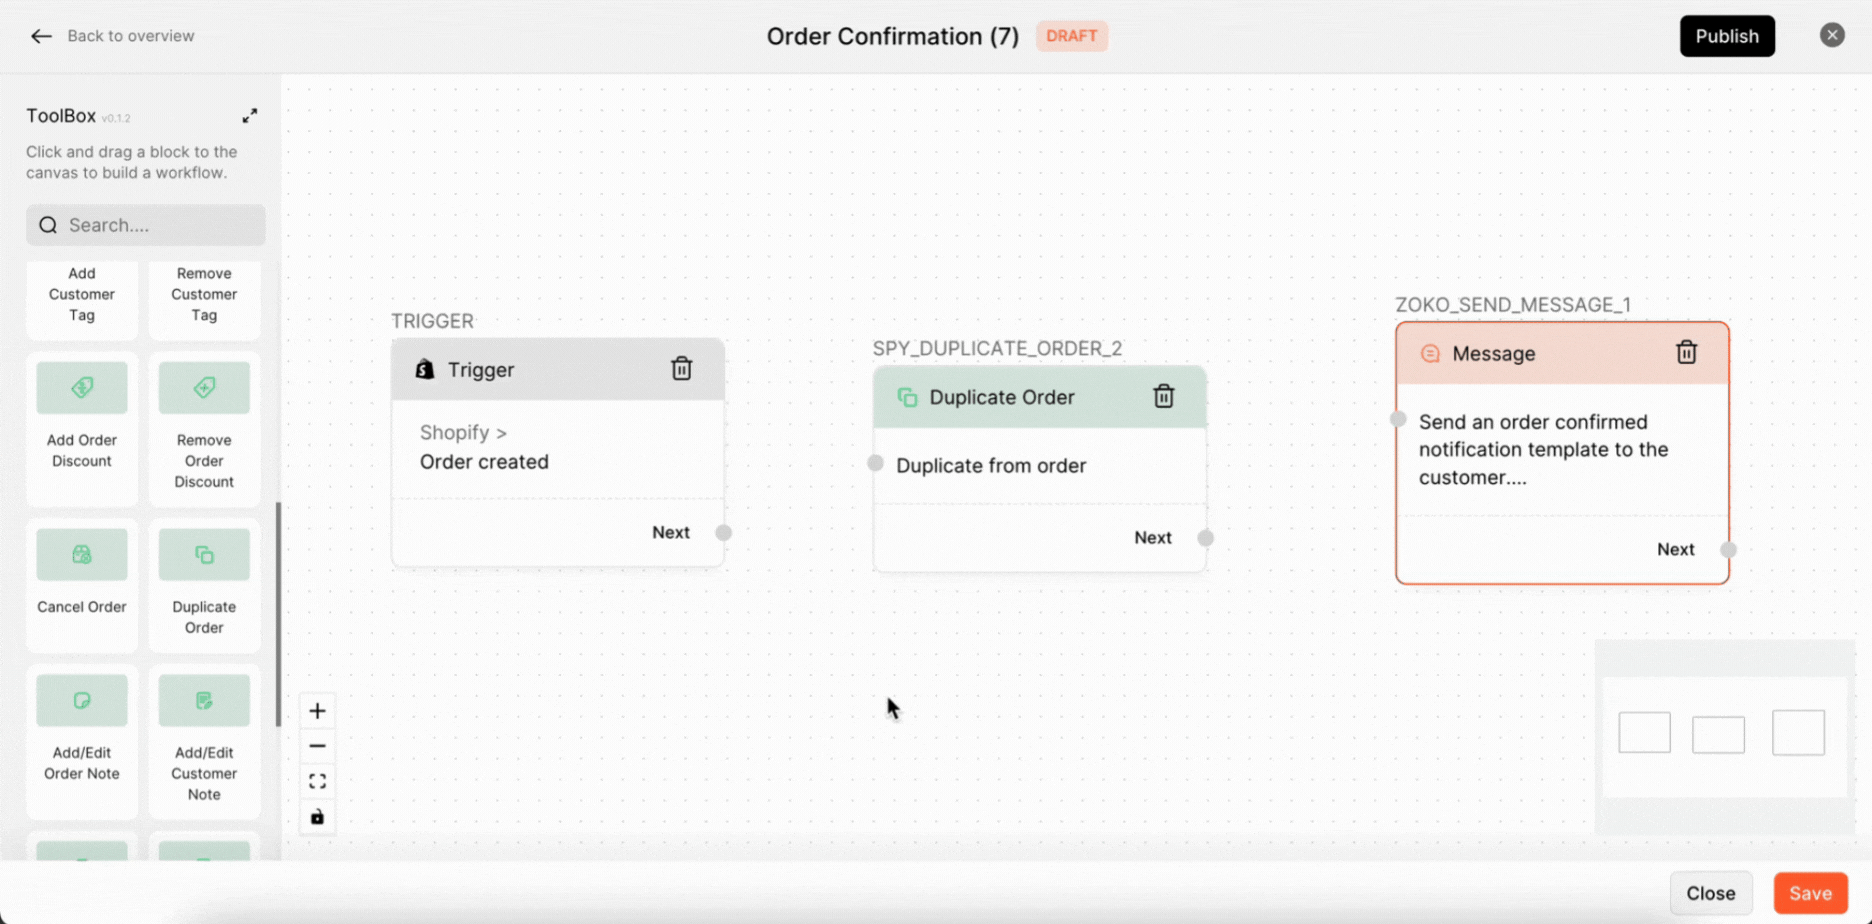
Task: Click the Order Confirmation (7) title
Action: pos(893,37)
